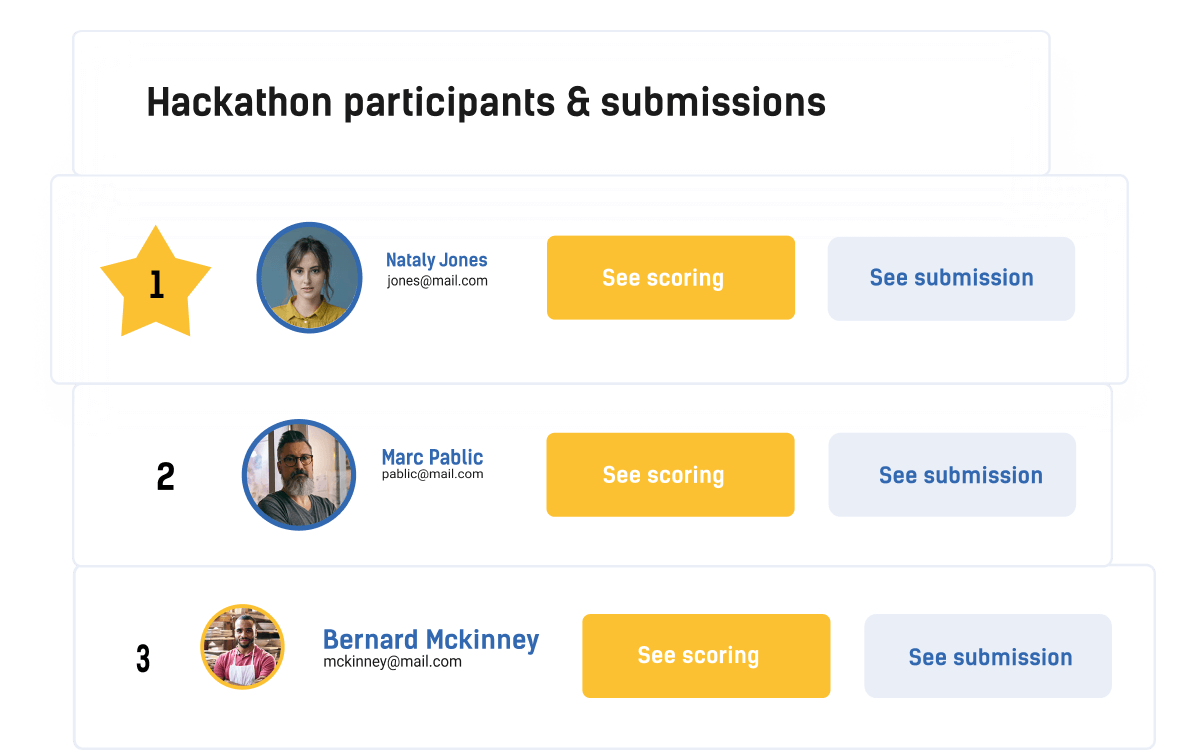Image resolution: width=1199 pixels, height=750 pixels.
Task: Click the rank number 3
Action: click(x=143, y=659)
